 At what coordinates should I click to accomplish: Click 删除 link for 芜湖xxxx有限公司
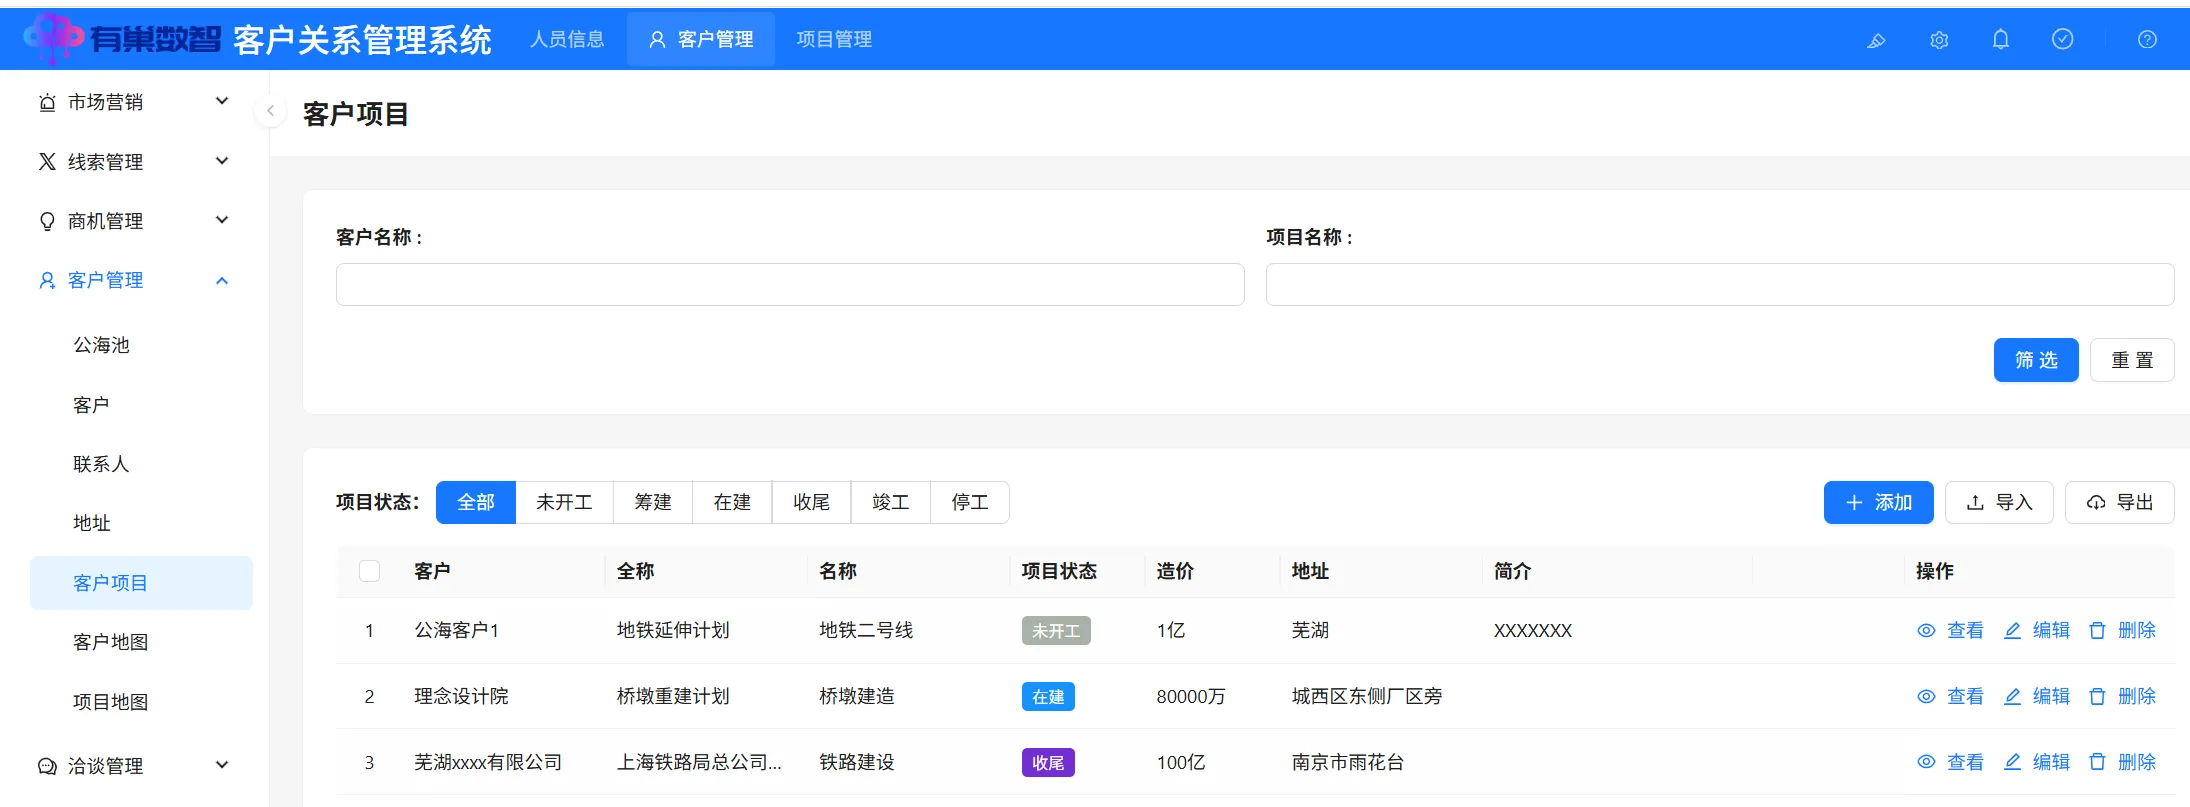(2137, 762)
